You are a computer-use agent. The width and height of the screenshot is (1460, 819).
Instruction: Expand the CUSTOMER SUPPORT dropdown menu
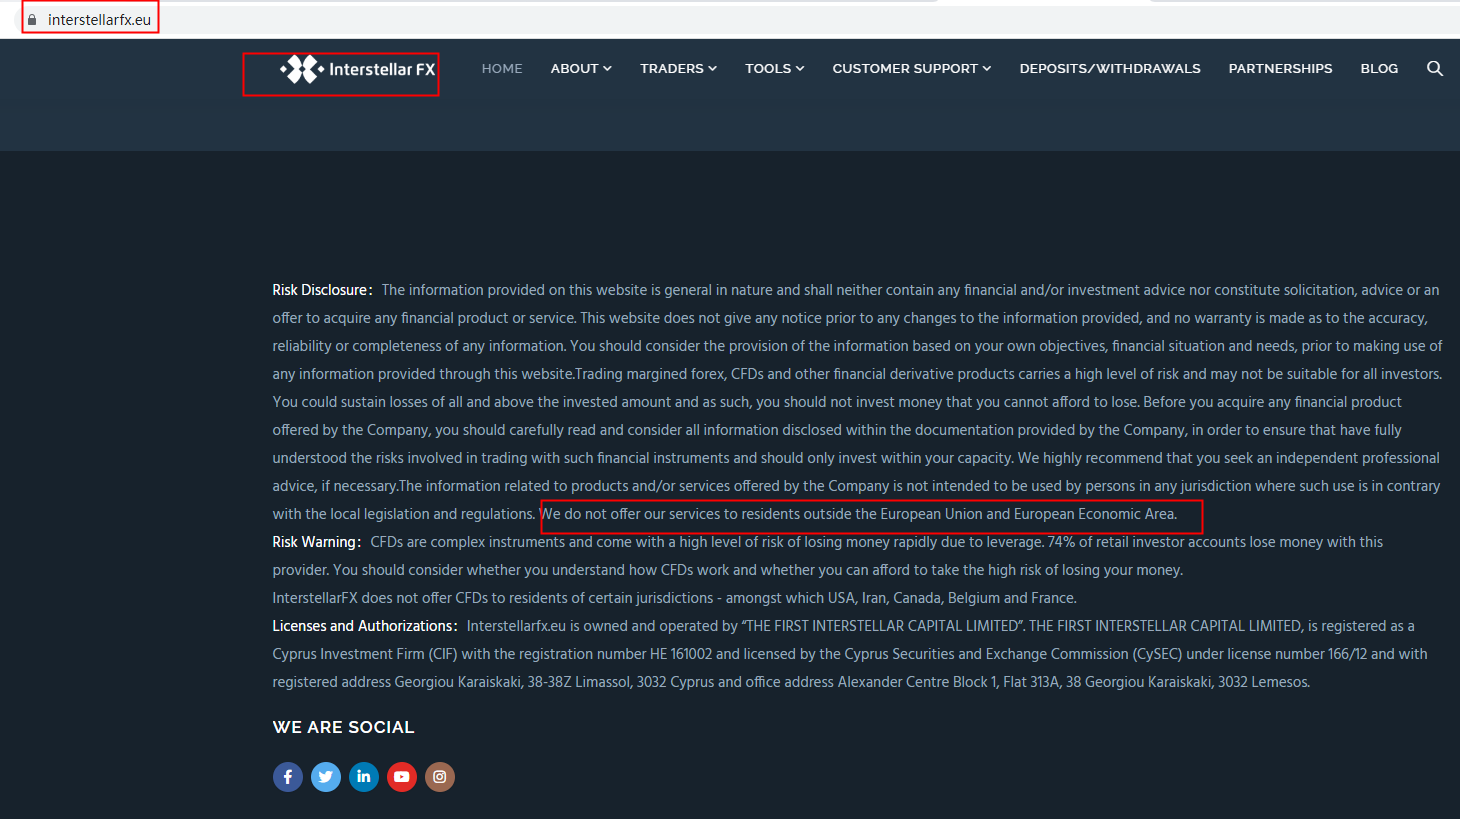(912, 69)
